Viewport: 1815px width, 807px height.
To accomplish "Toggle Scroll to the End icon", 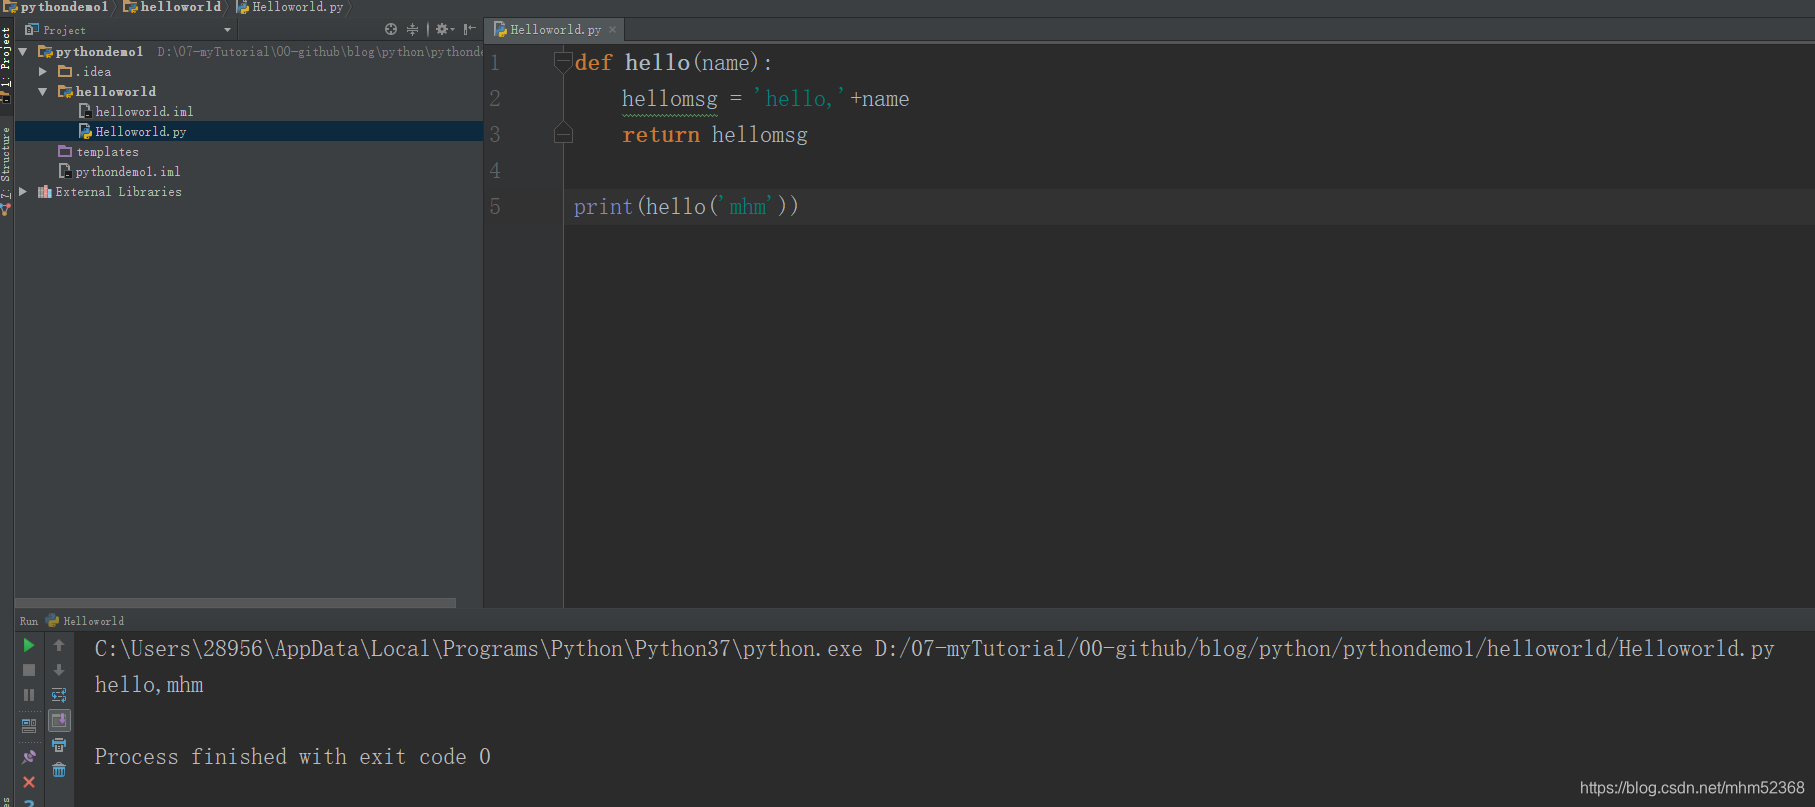I will pyautogui.click(x=59, y=720).
